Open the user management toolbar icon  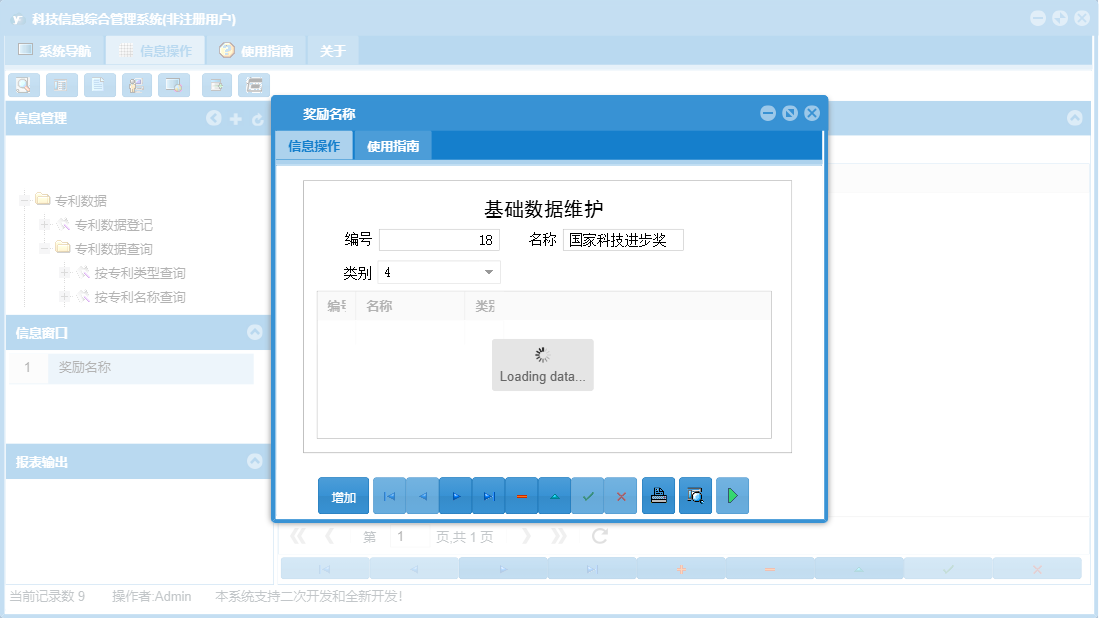tap(136, 85)
